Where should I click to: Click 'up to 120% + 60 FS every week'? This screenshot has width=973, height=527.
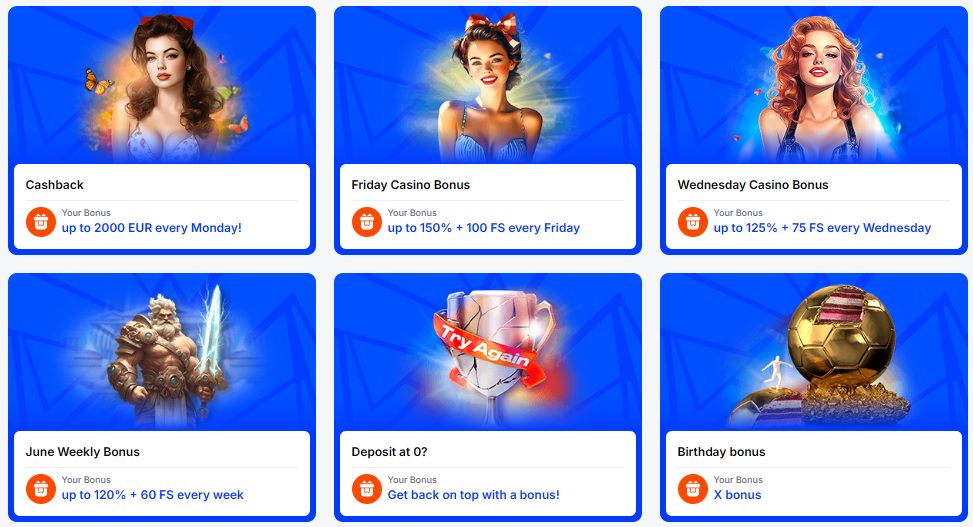click(x=153, y=495)
